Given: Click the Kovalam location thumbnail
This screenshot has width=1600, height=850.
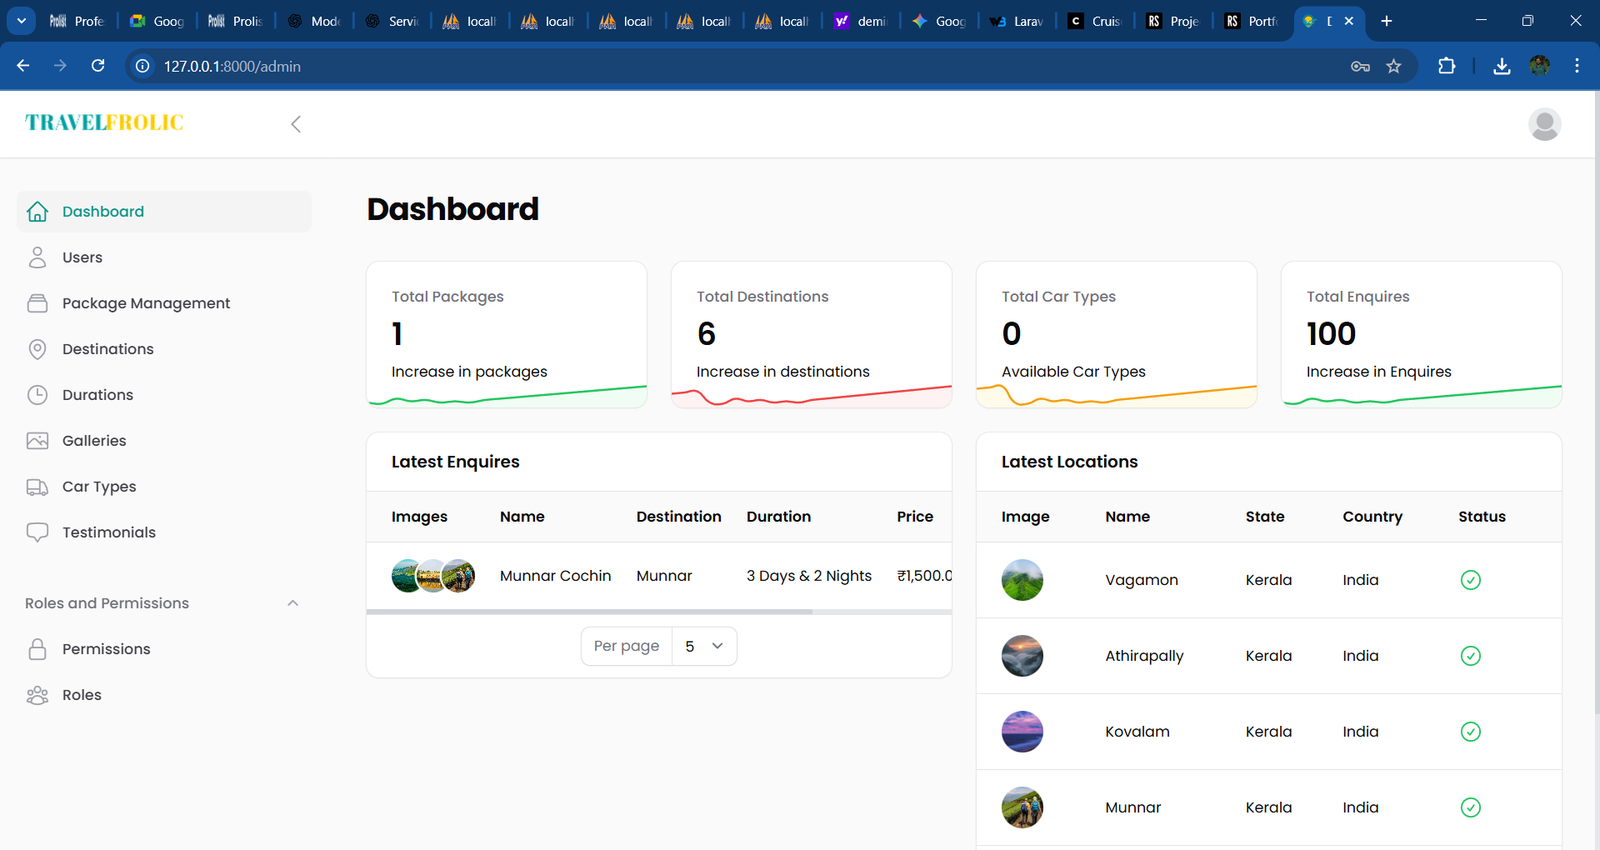Looking at the screenshot, I should 1022,732.
